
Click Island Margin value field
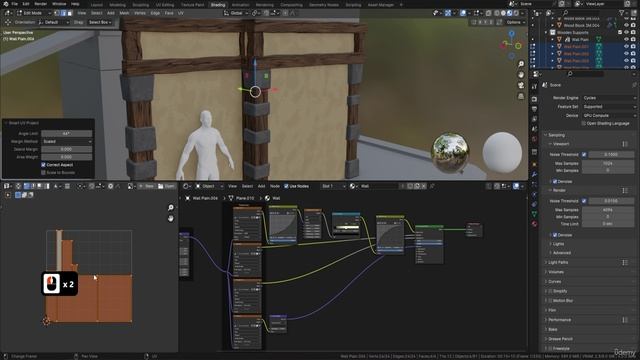coord(67,149)
